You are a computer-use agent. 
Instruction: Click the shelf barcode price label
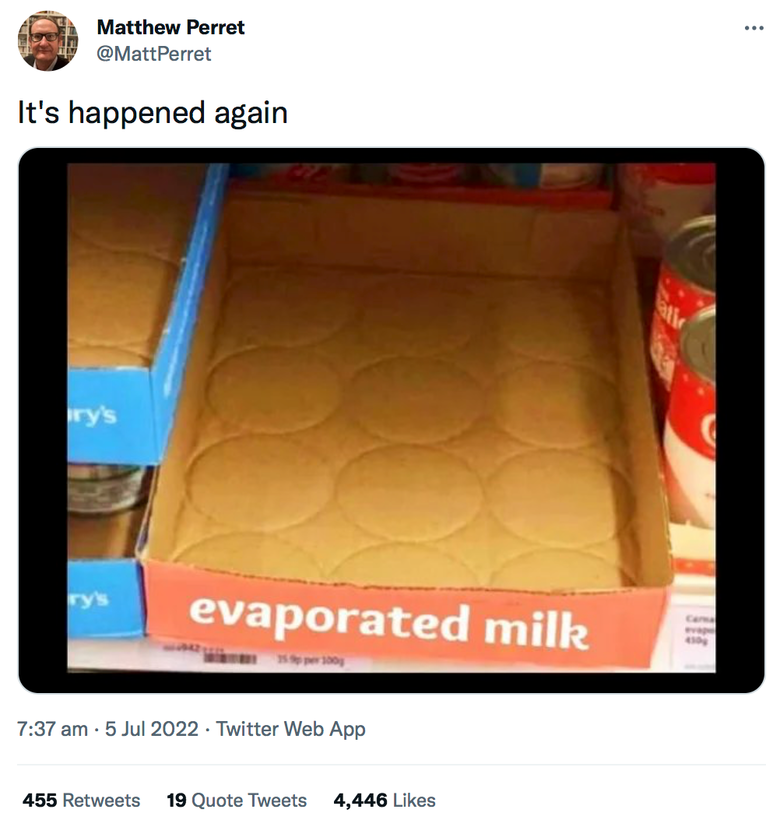(253, 658)
